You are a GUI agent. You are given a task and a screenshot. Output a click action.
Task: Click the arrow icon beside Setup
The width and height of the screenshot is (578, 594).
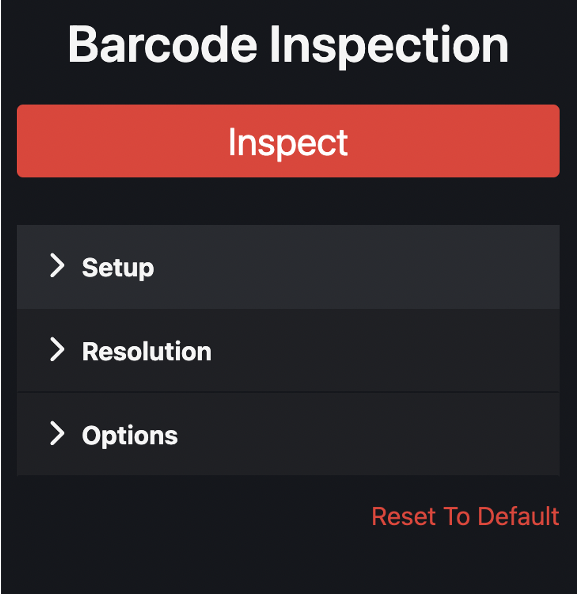click(58, 266)
